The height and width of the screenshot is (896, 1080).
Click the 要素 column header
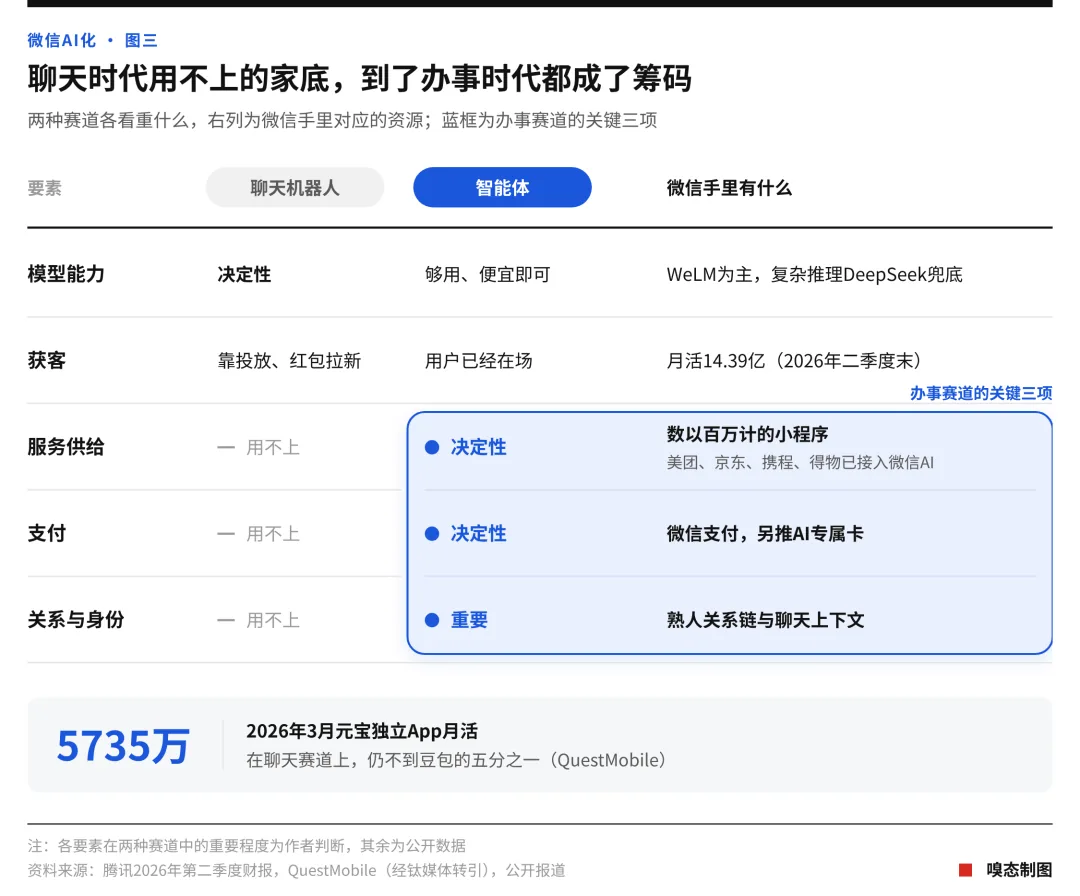tap(45, 188)
